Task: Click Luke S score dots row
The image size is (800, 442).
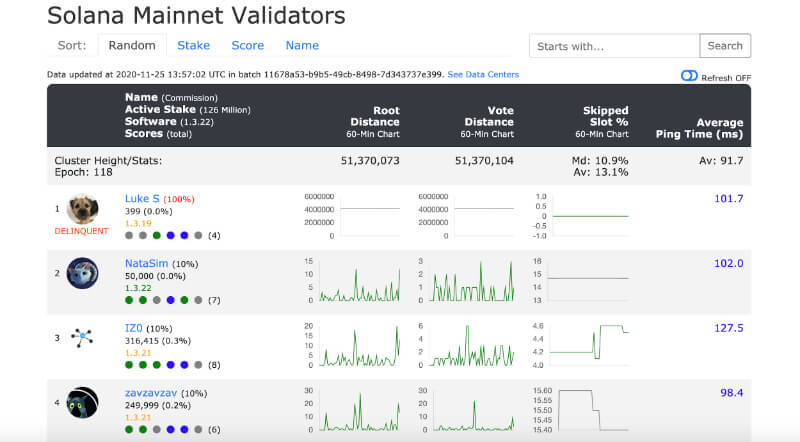Action: 164,236
